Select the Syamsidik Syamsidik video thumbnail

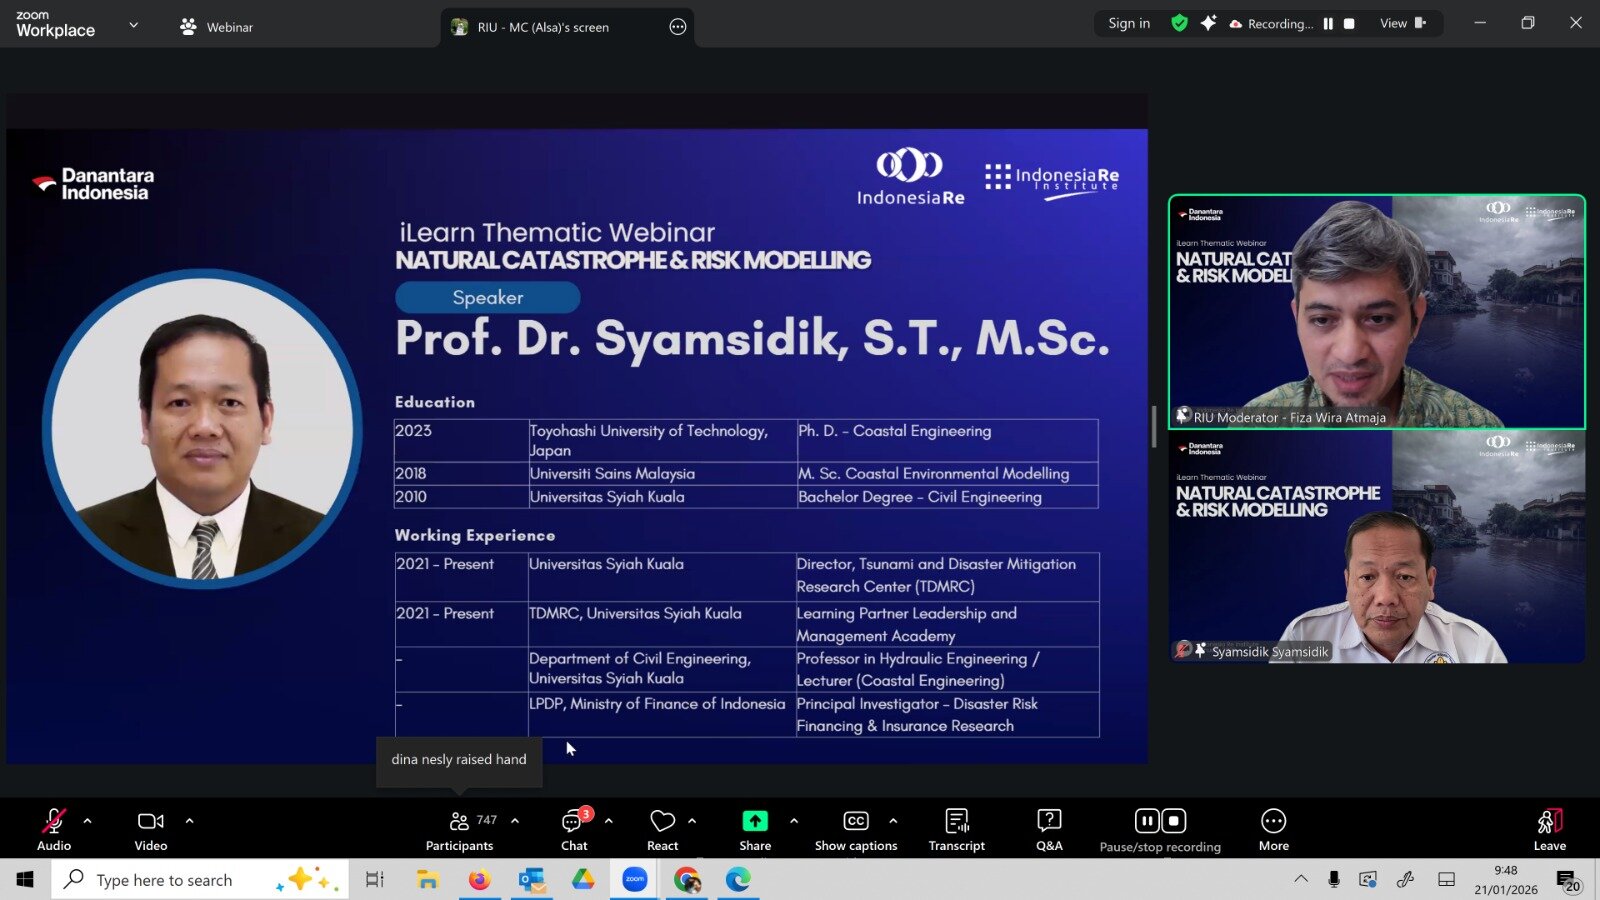click(1377, 547)
